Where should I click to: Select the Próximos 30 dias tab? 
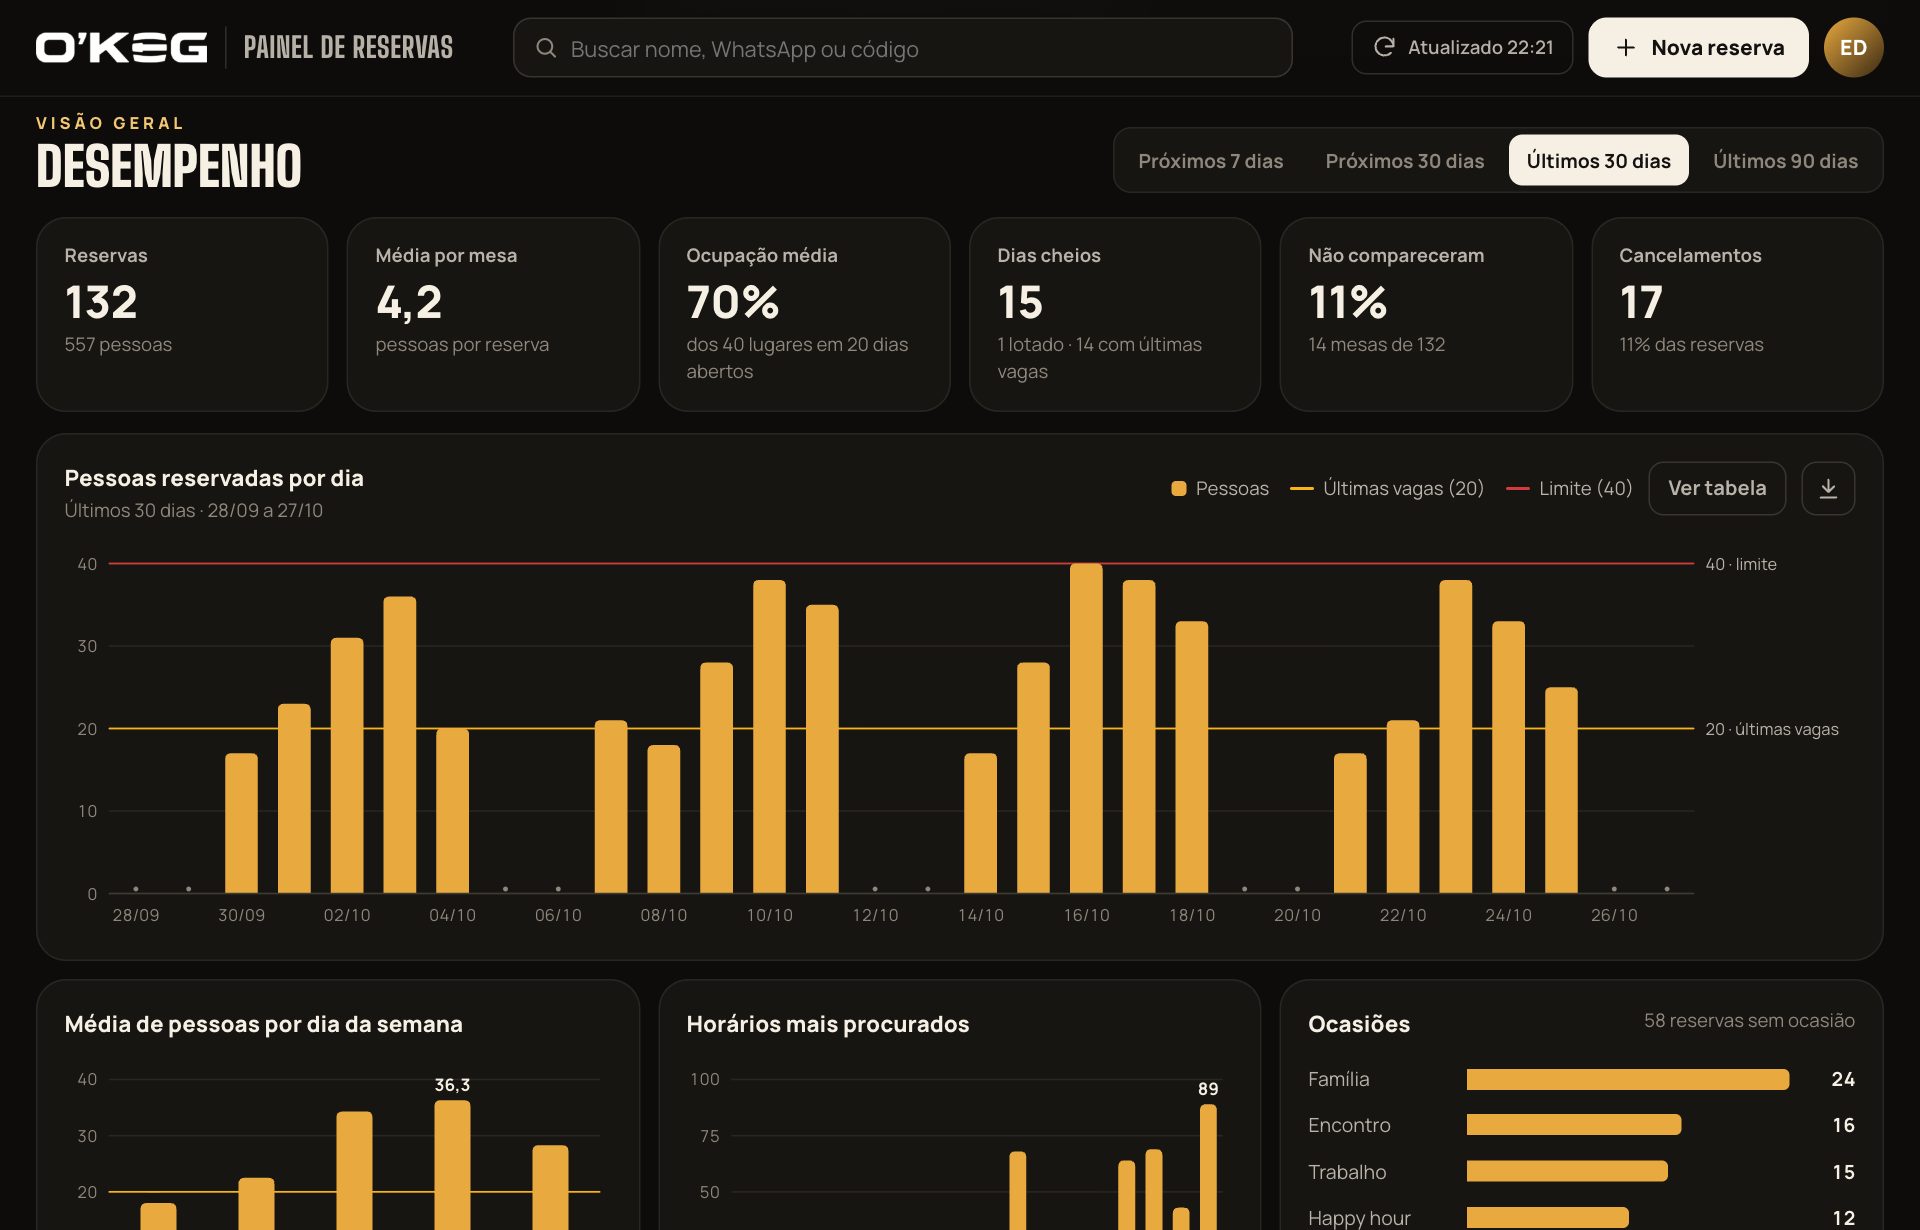(1404, 160)
